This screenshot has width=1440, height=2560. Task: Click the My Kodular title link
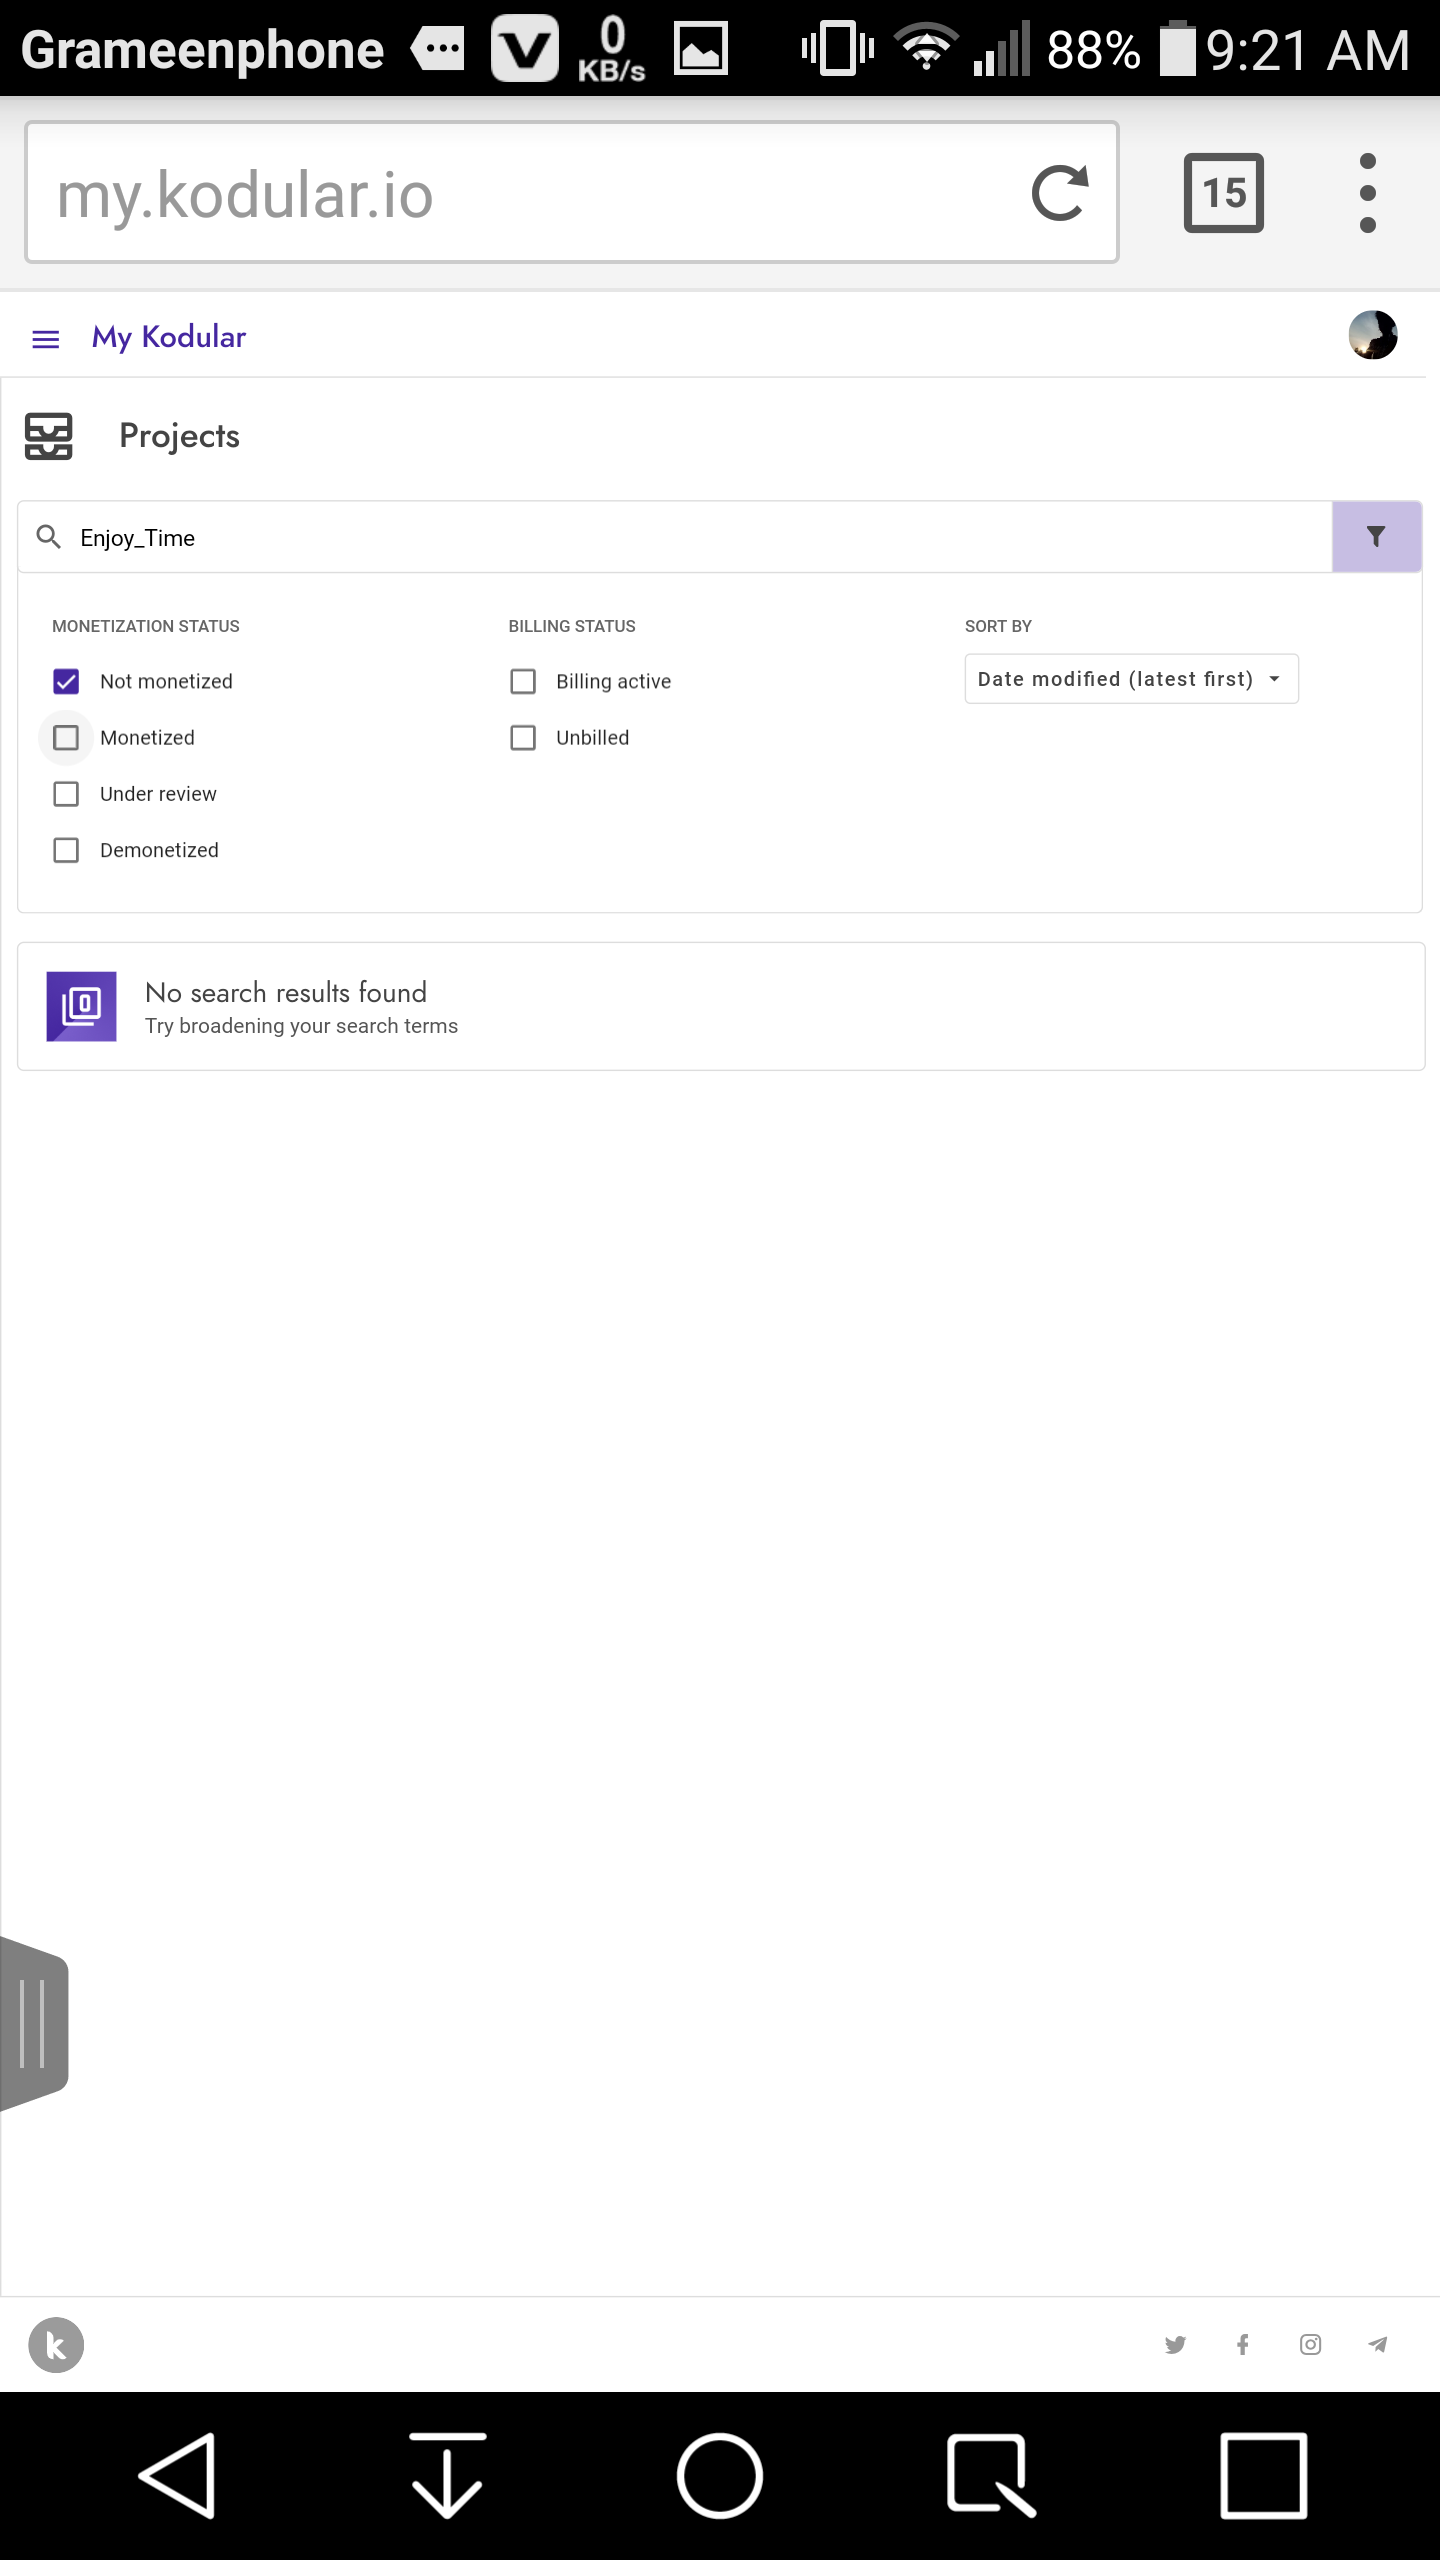[169, 337]
